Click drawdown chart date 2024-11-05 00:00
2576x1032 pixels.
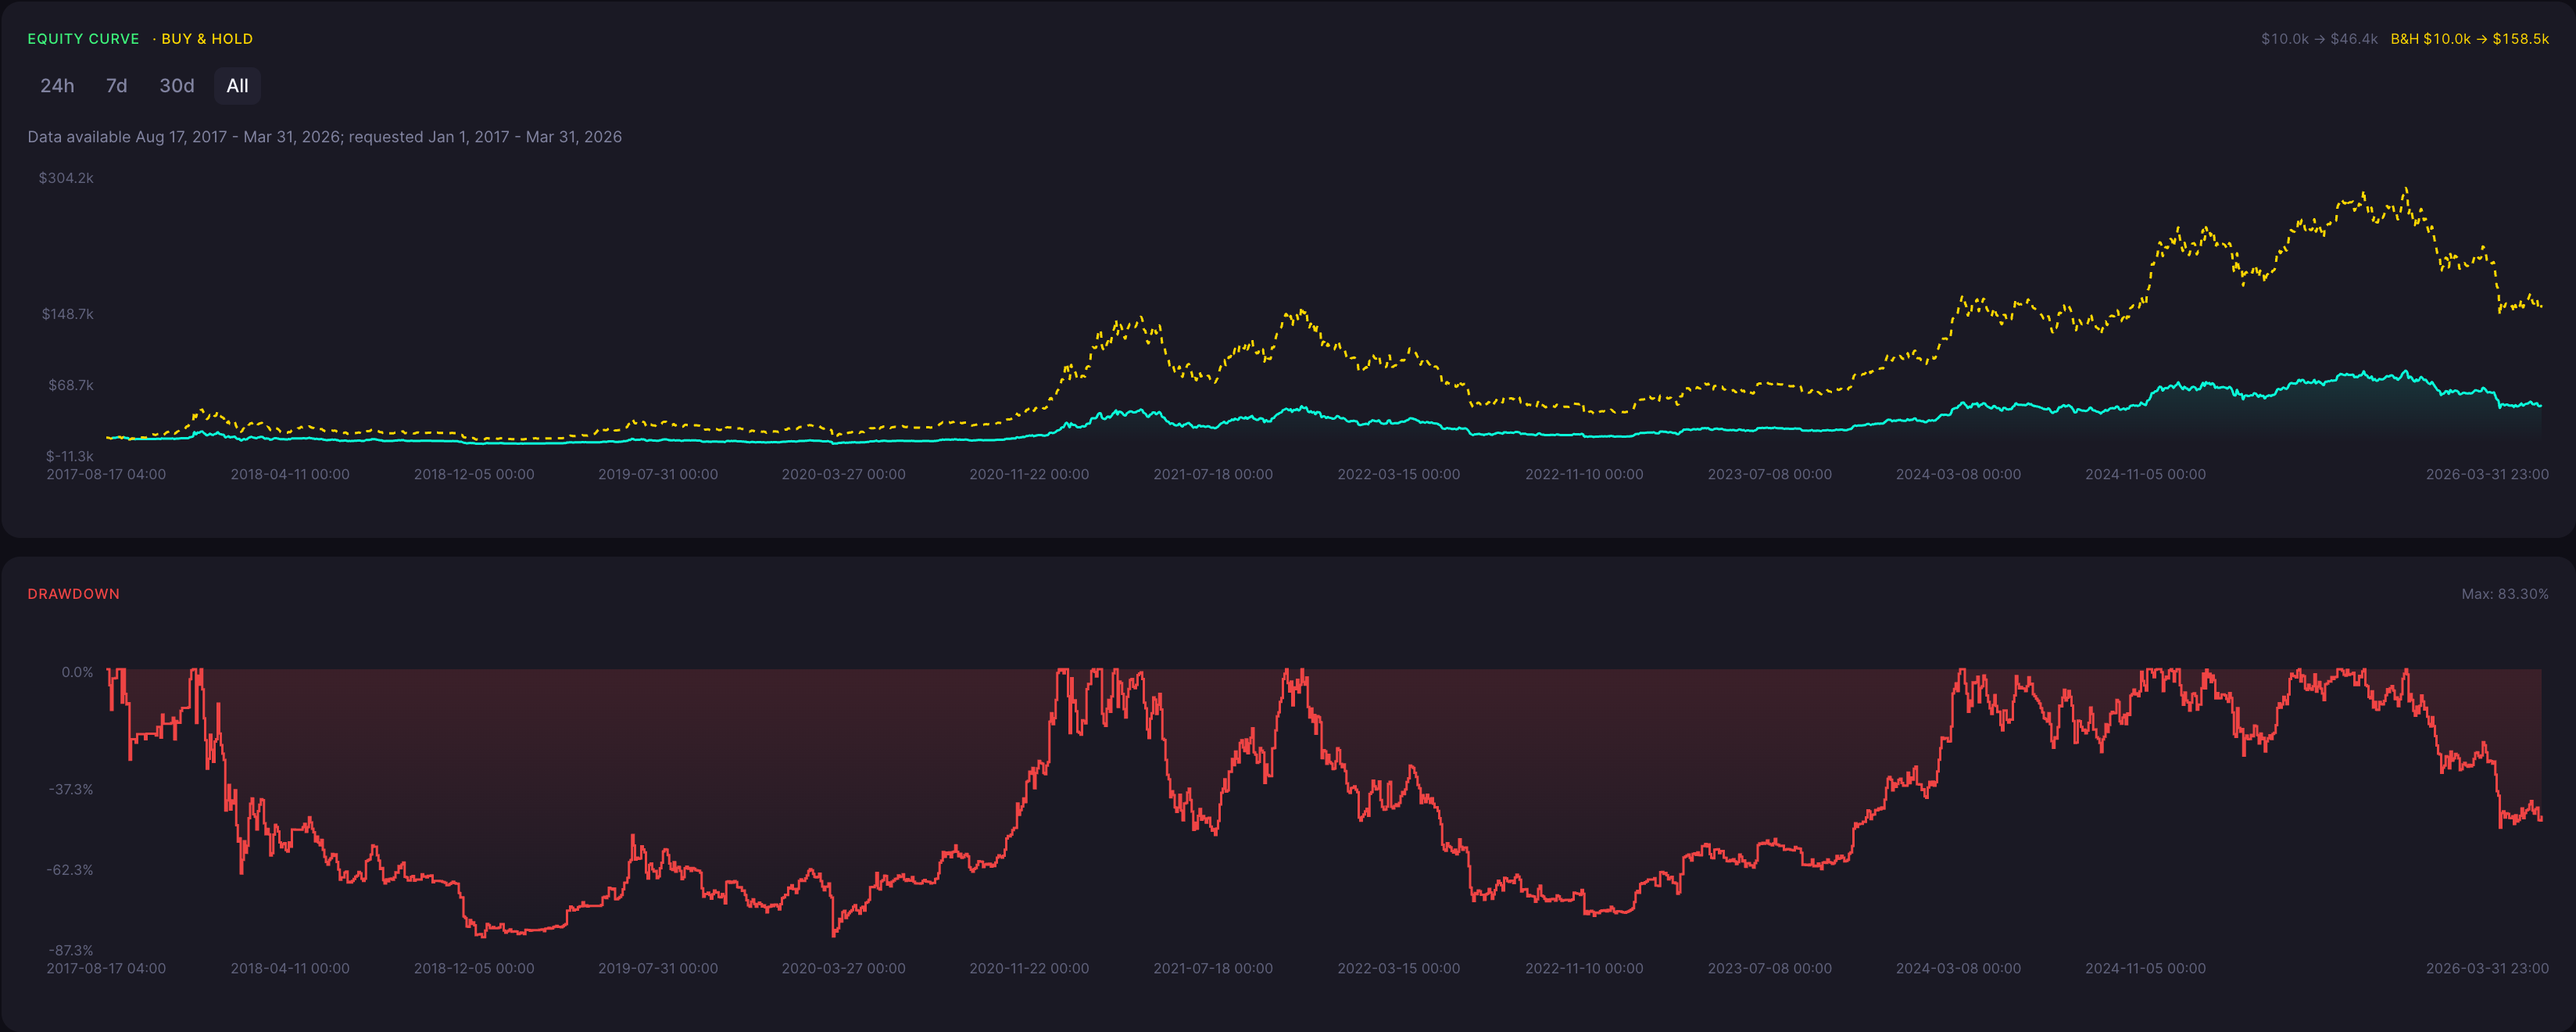[2145, 968]
